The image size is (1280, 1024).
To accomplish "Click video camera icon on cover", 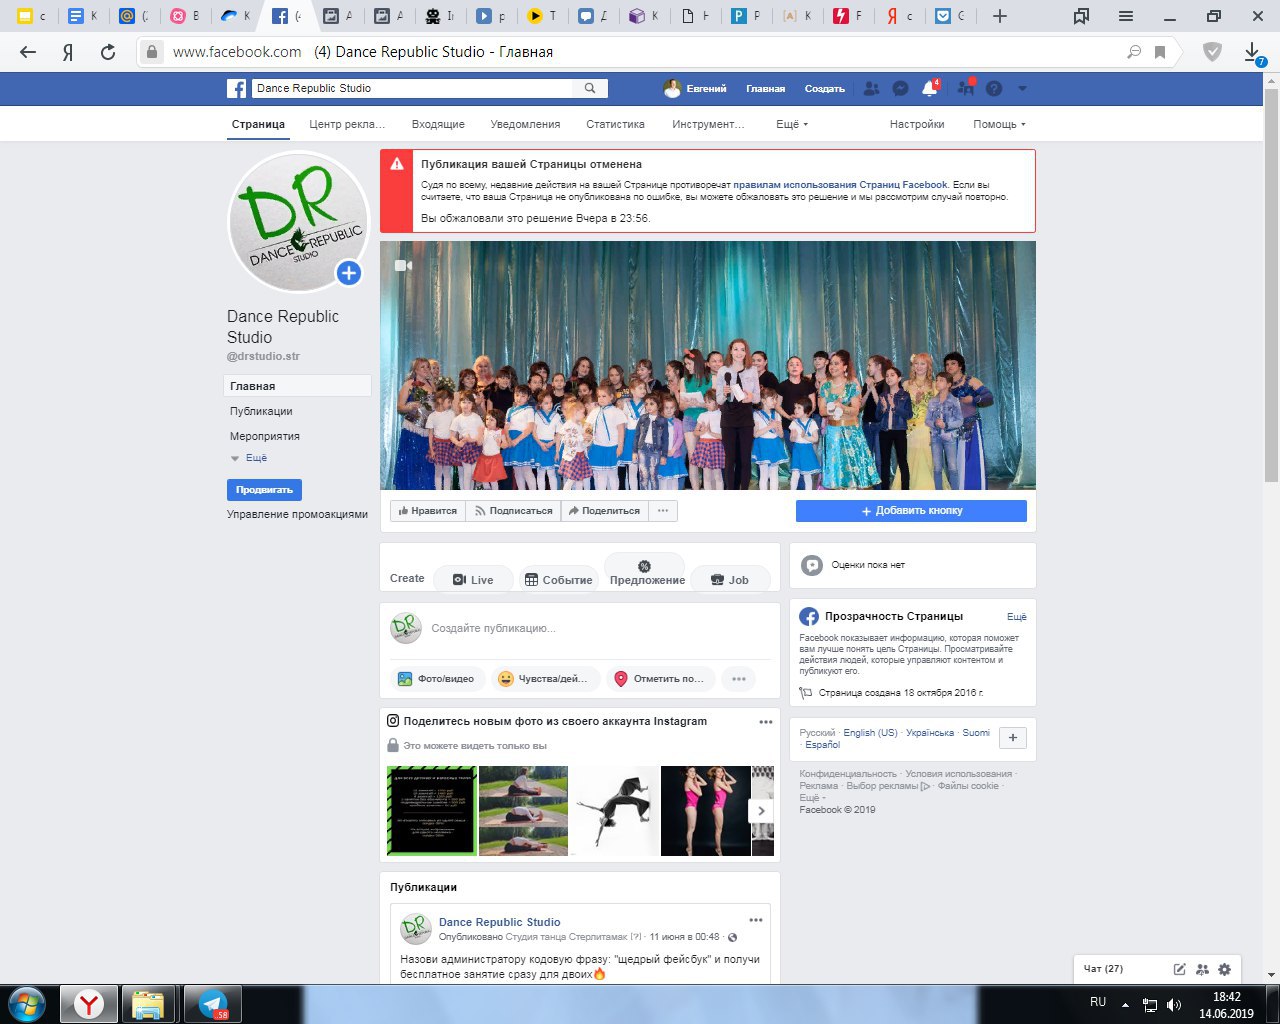I will (403, 266).
